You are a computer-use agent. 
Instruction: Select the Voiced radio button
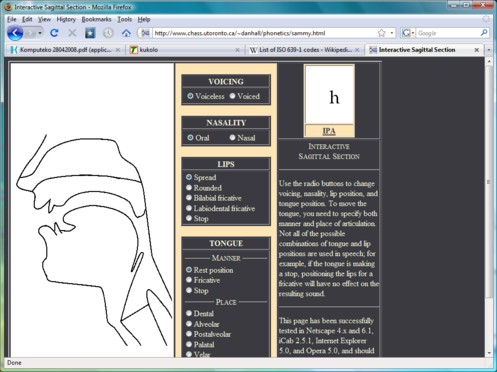232,96
